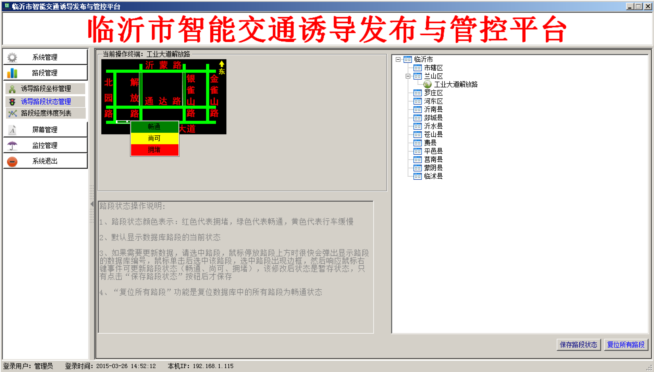Click the bar chart icon for 路段管理
This screenshot has height=376, width=661.
[12, 73]
